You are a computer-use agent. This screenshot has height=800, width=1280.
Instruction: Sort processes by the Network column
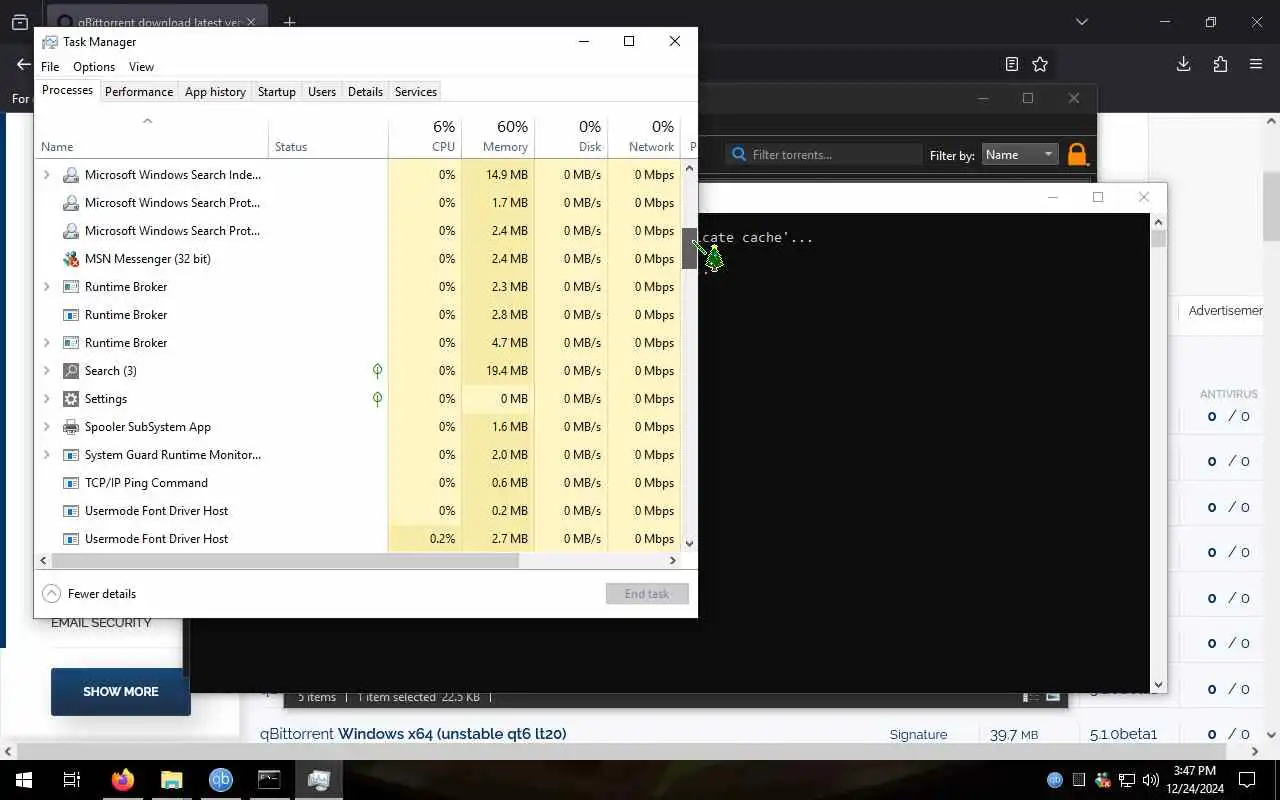point(644,136)
